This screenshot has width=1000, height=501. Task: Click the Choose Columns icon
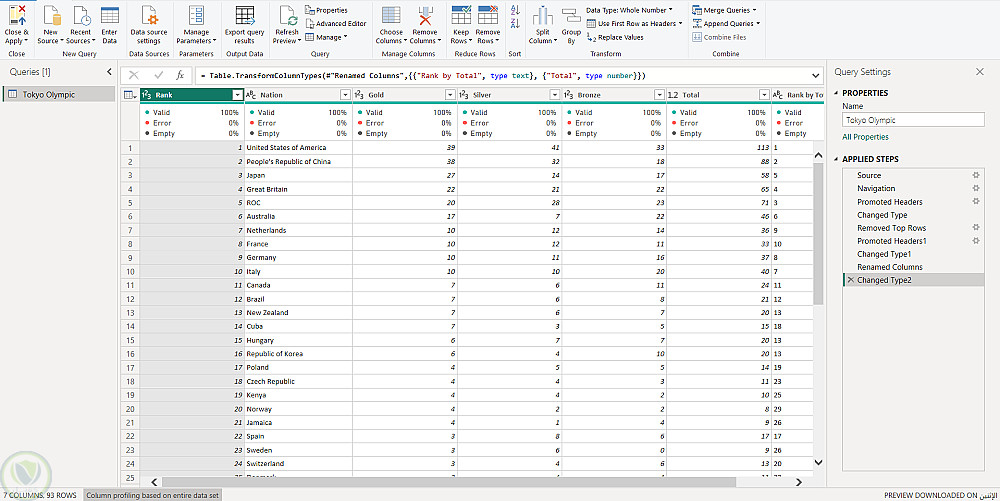391,15
